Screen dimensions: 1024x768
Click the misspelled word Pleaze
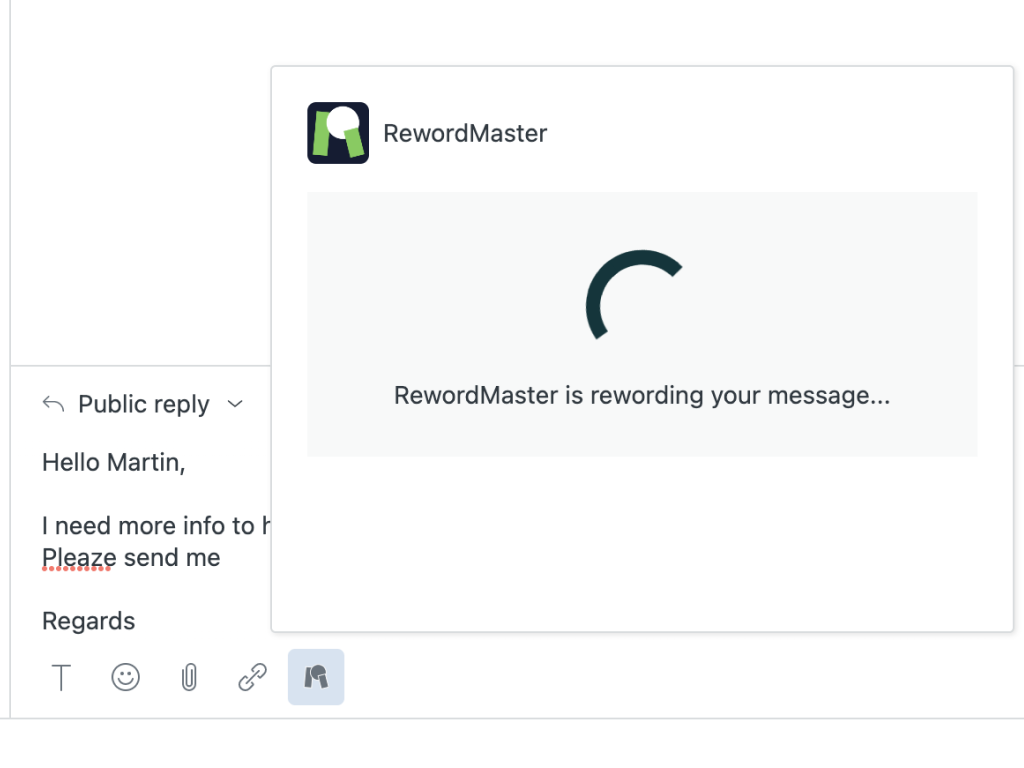79,557
